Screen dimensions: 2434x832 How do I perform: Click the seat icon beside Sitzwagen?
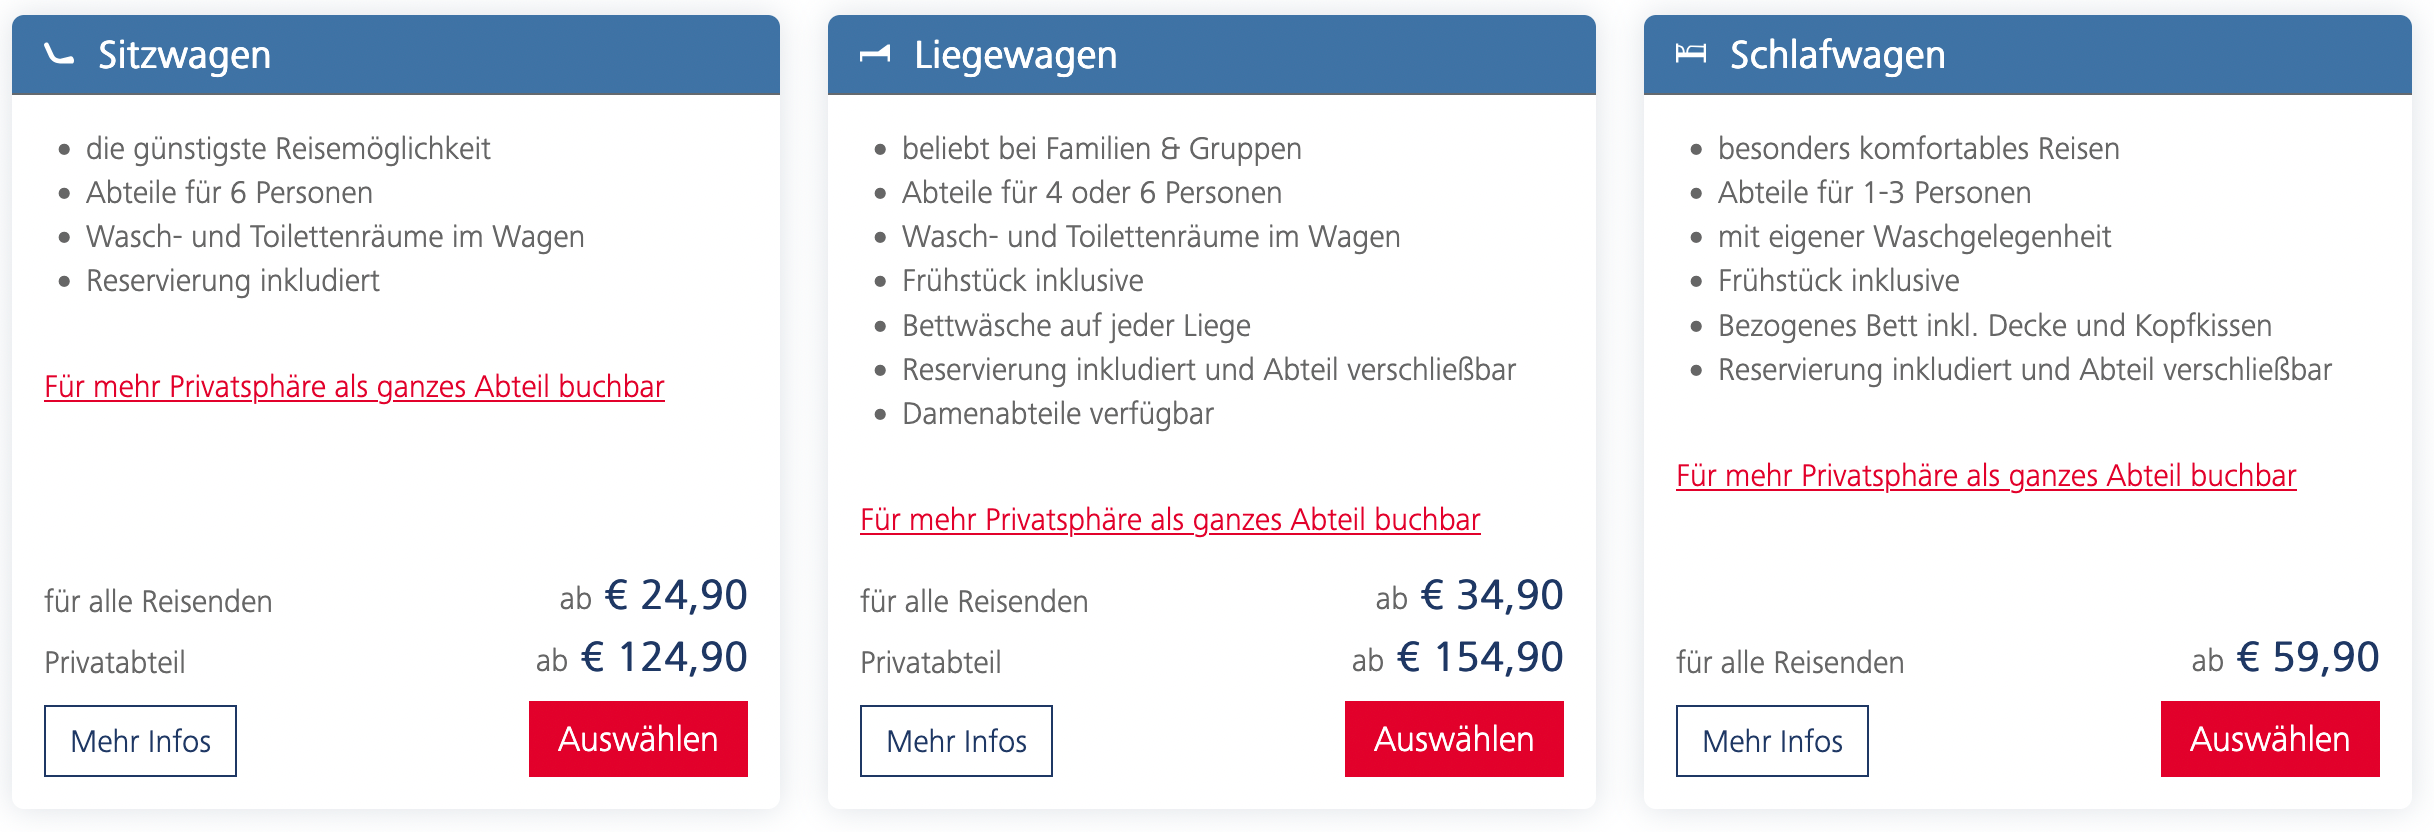[60, 55]
